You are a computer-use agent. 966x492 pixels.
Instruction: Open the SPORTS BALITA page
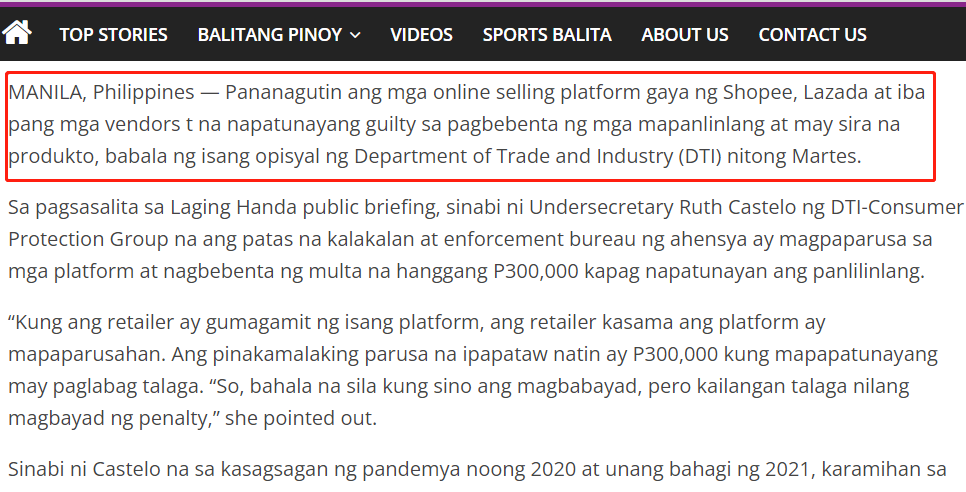(547, 35)
